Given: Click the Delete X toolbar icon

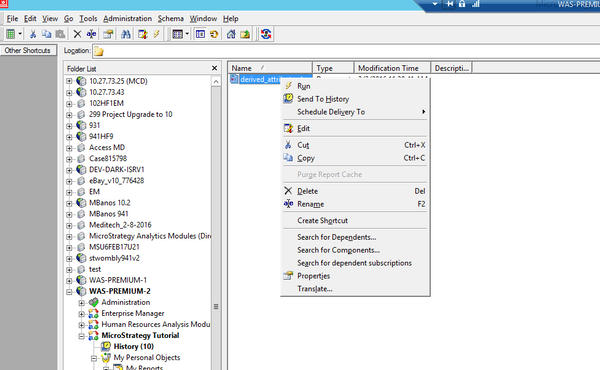Looking at the screenshot, I should coord(77,34).
